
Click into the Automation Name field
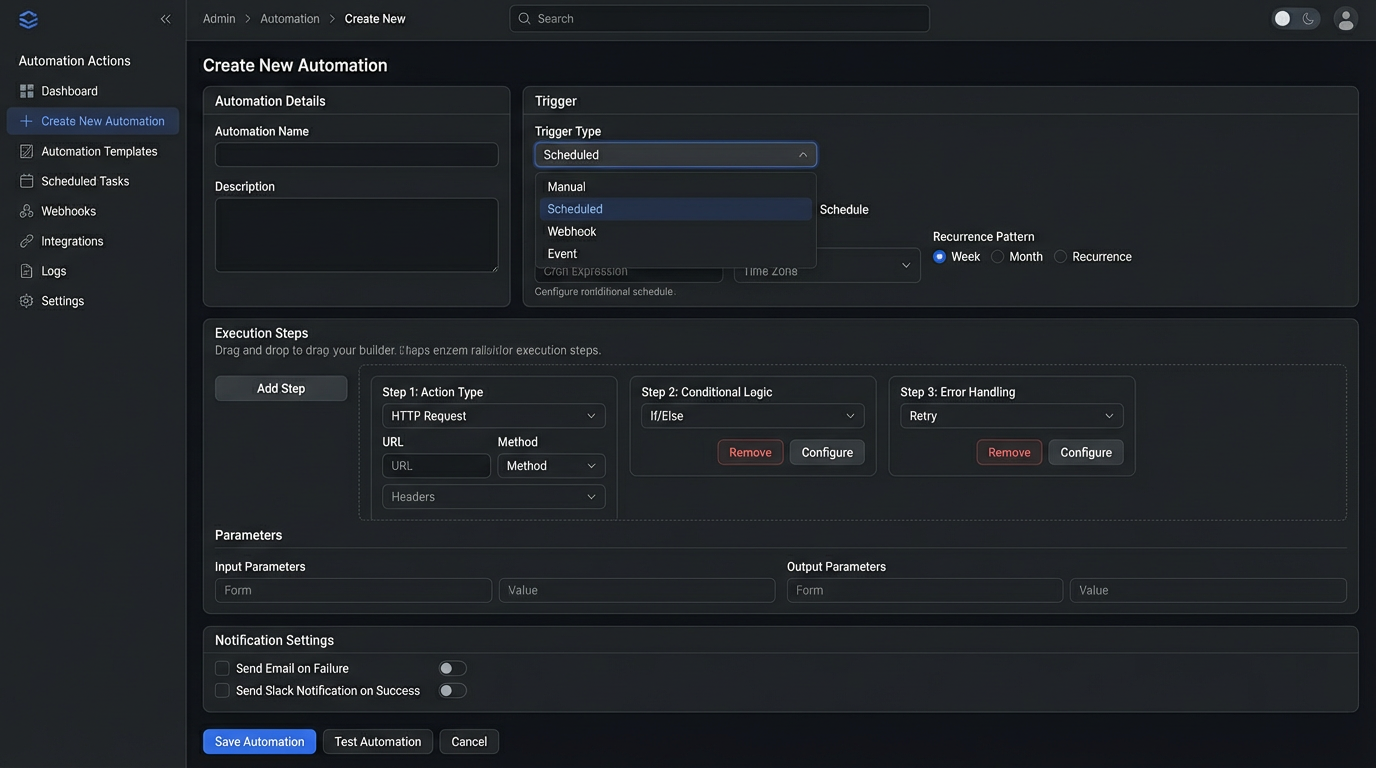(x=356, y=155)
